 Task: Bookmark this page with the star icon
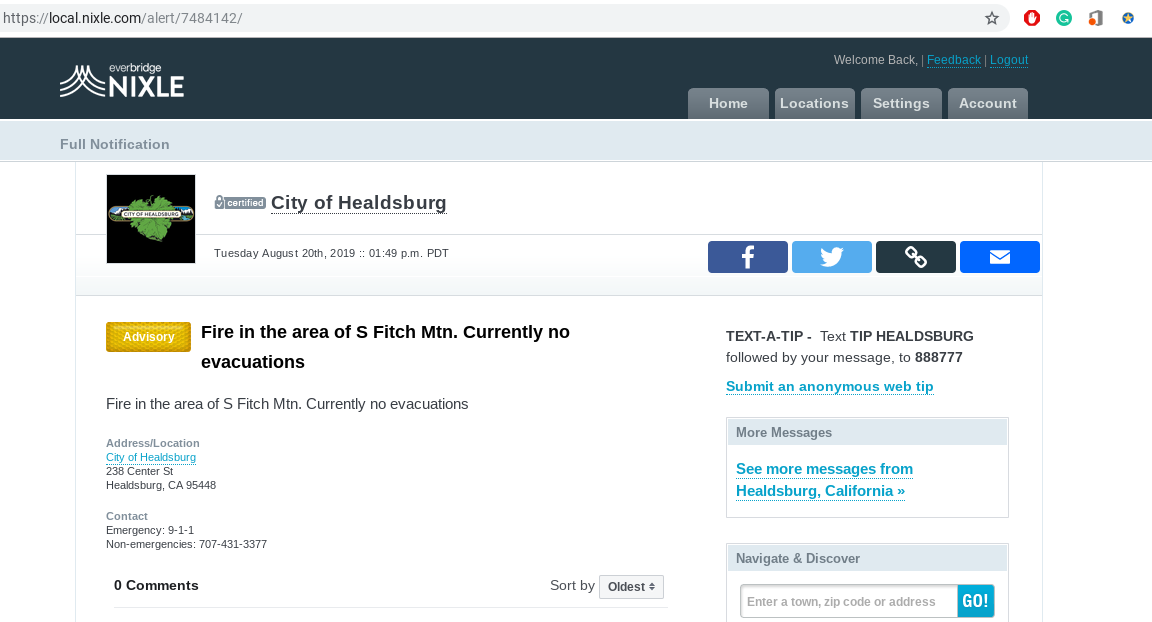coord(992,18)
